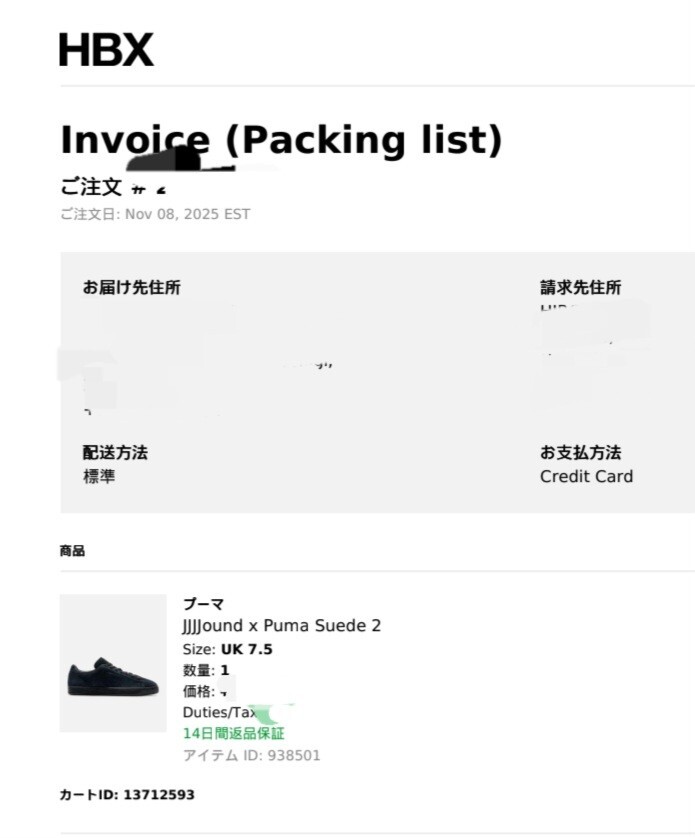This screenshot has width=695, height=838.
Task: Click the 商品 section heading
Action: [x=72, y=551]
